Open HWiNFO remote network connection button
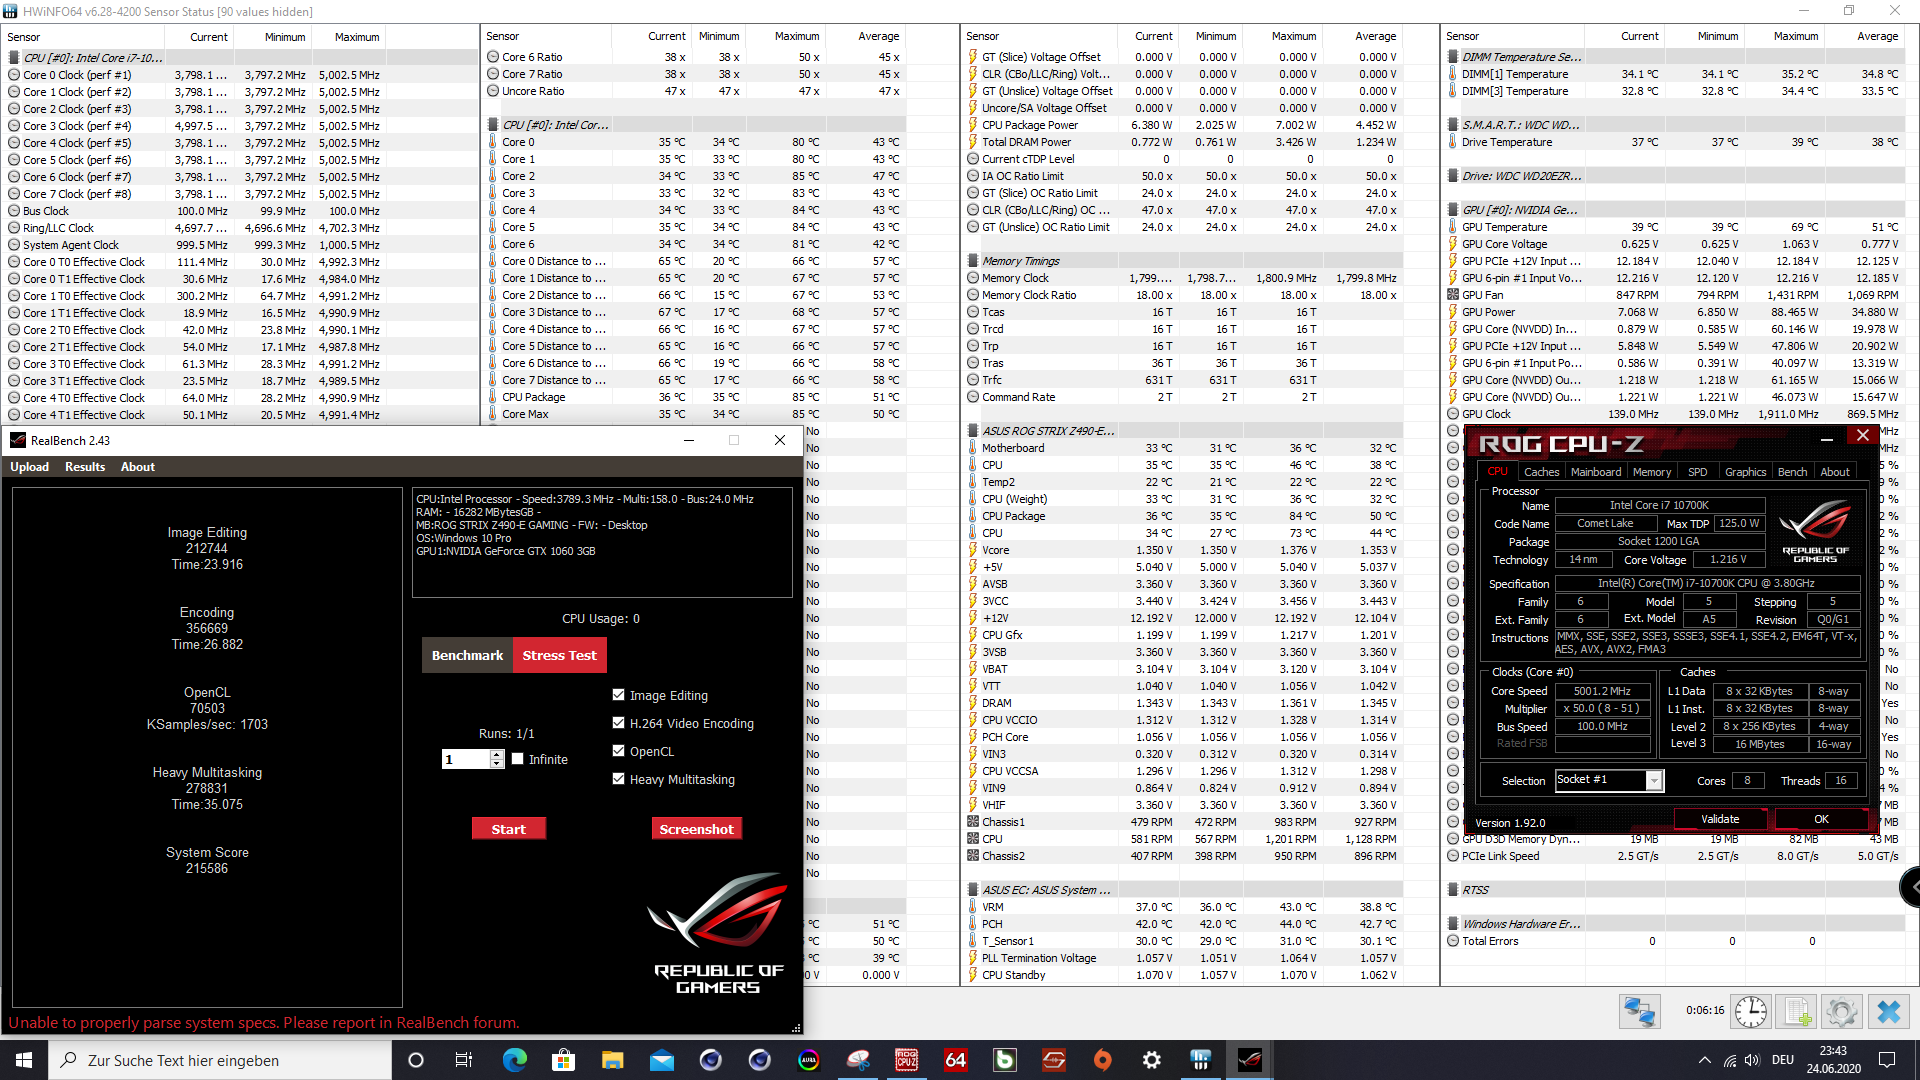 [1640, 1012]
